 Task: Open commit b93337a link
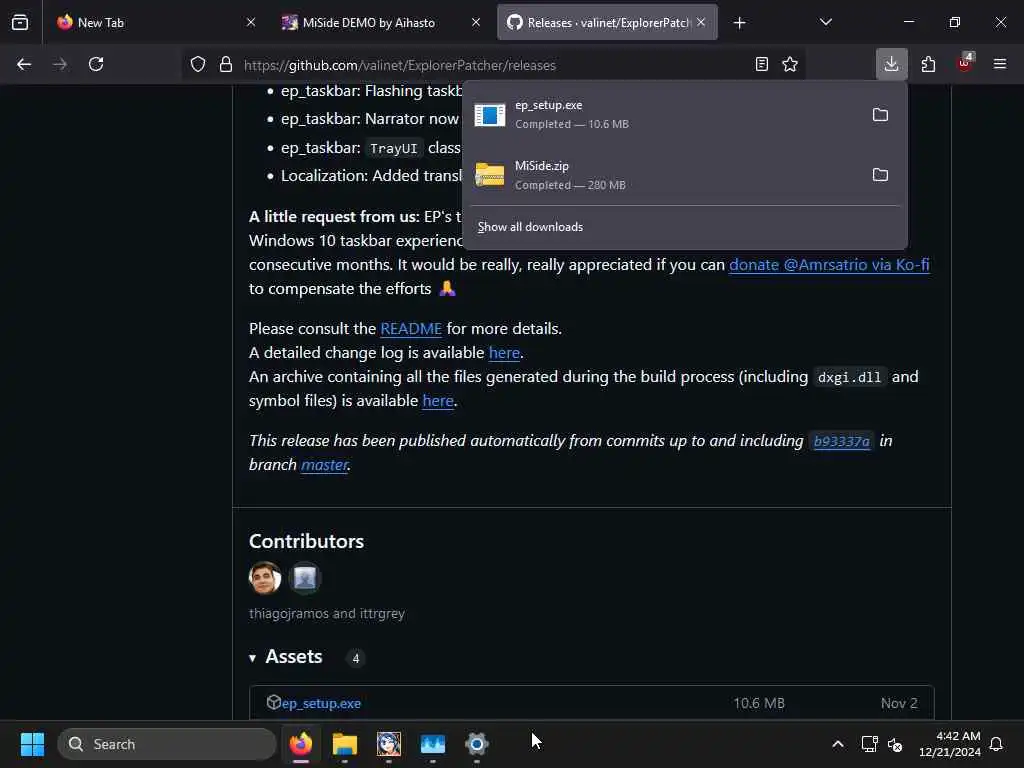841,441
